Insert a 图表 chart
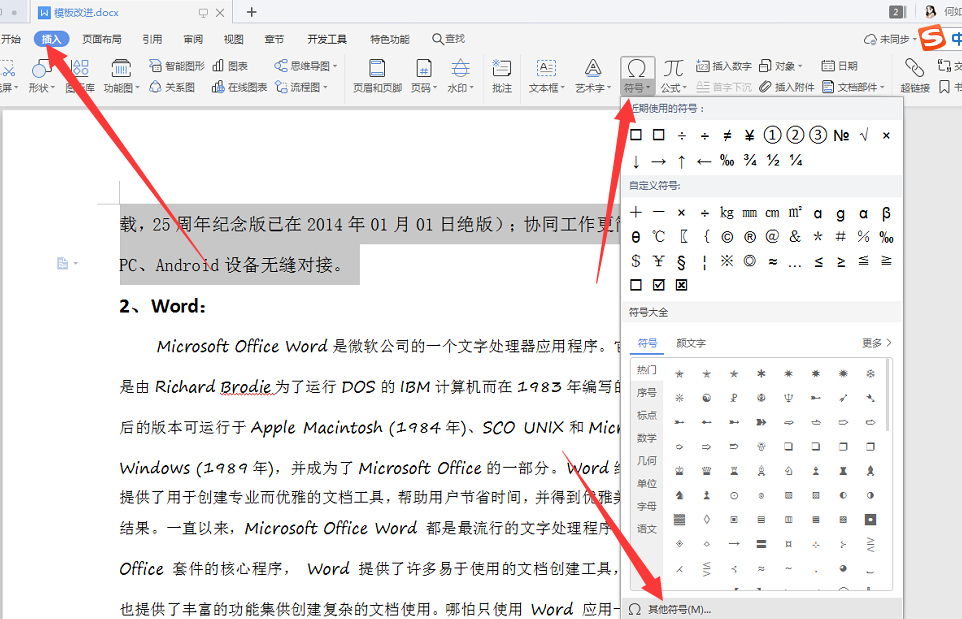This screenshot has height=619, width=962. pos(230,66)
